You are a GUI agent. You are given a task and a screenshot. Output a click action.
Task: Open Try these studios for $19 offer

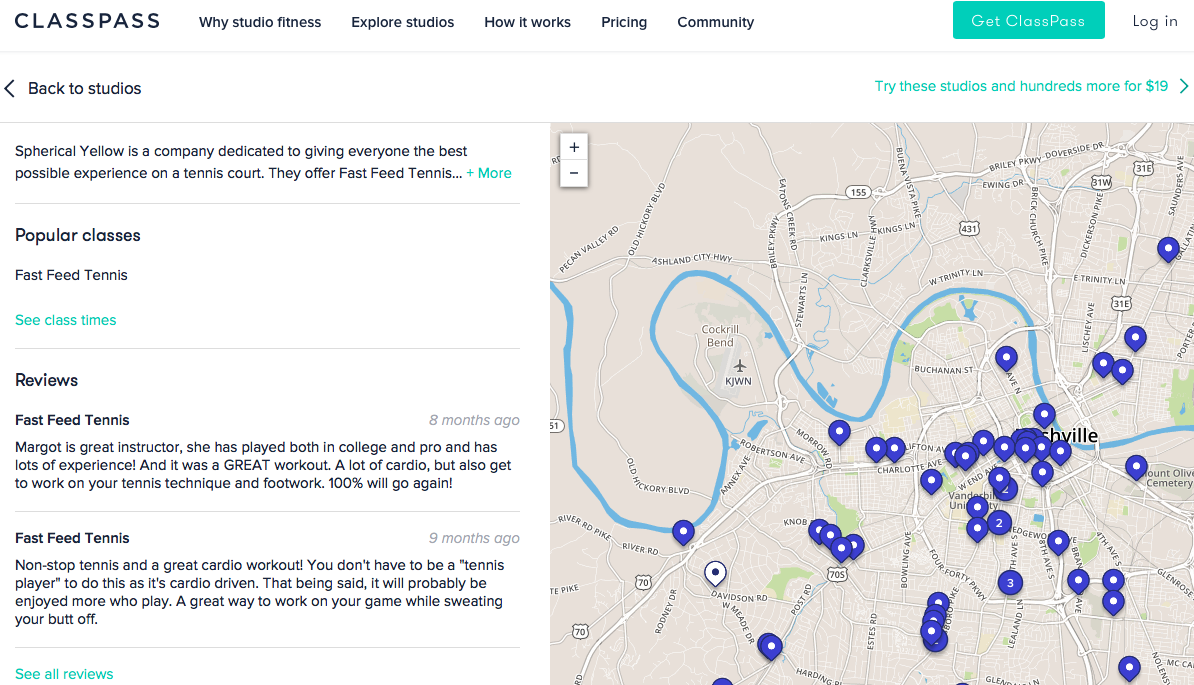coord(1021,86)
